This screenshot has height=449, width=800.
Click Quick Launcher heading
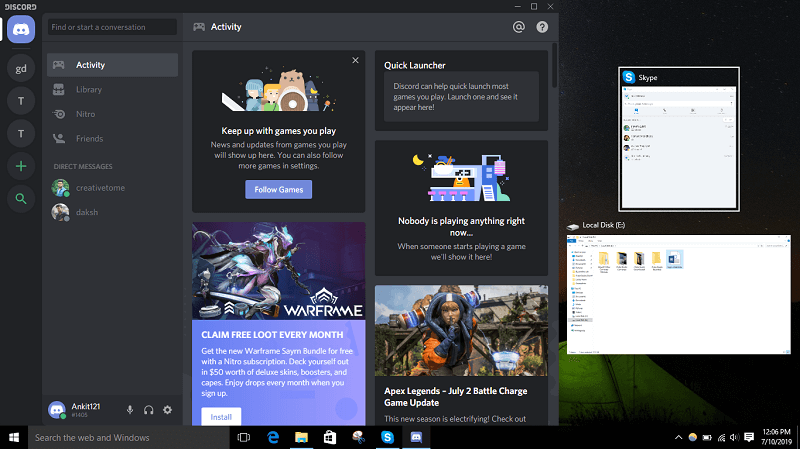[415, 65]
